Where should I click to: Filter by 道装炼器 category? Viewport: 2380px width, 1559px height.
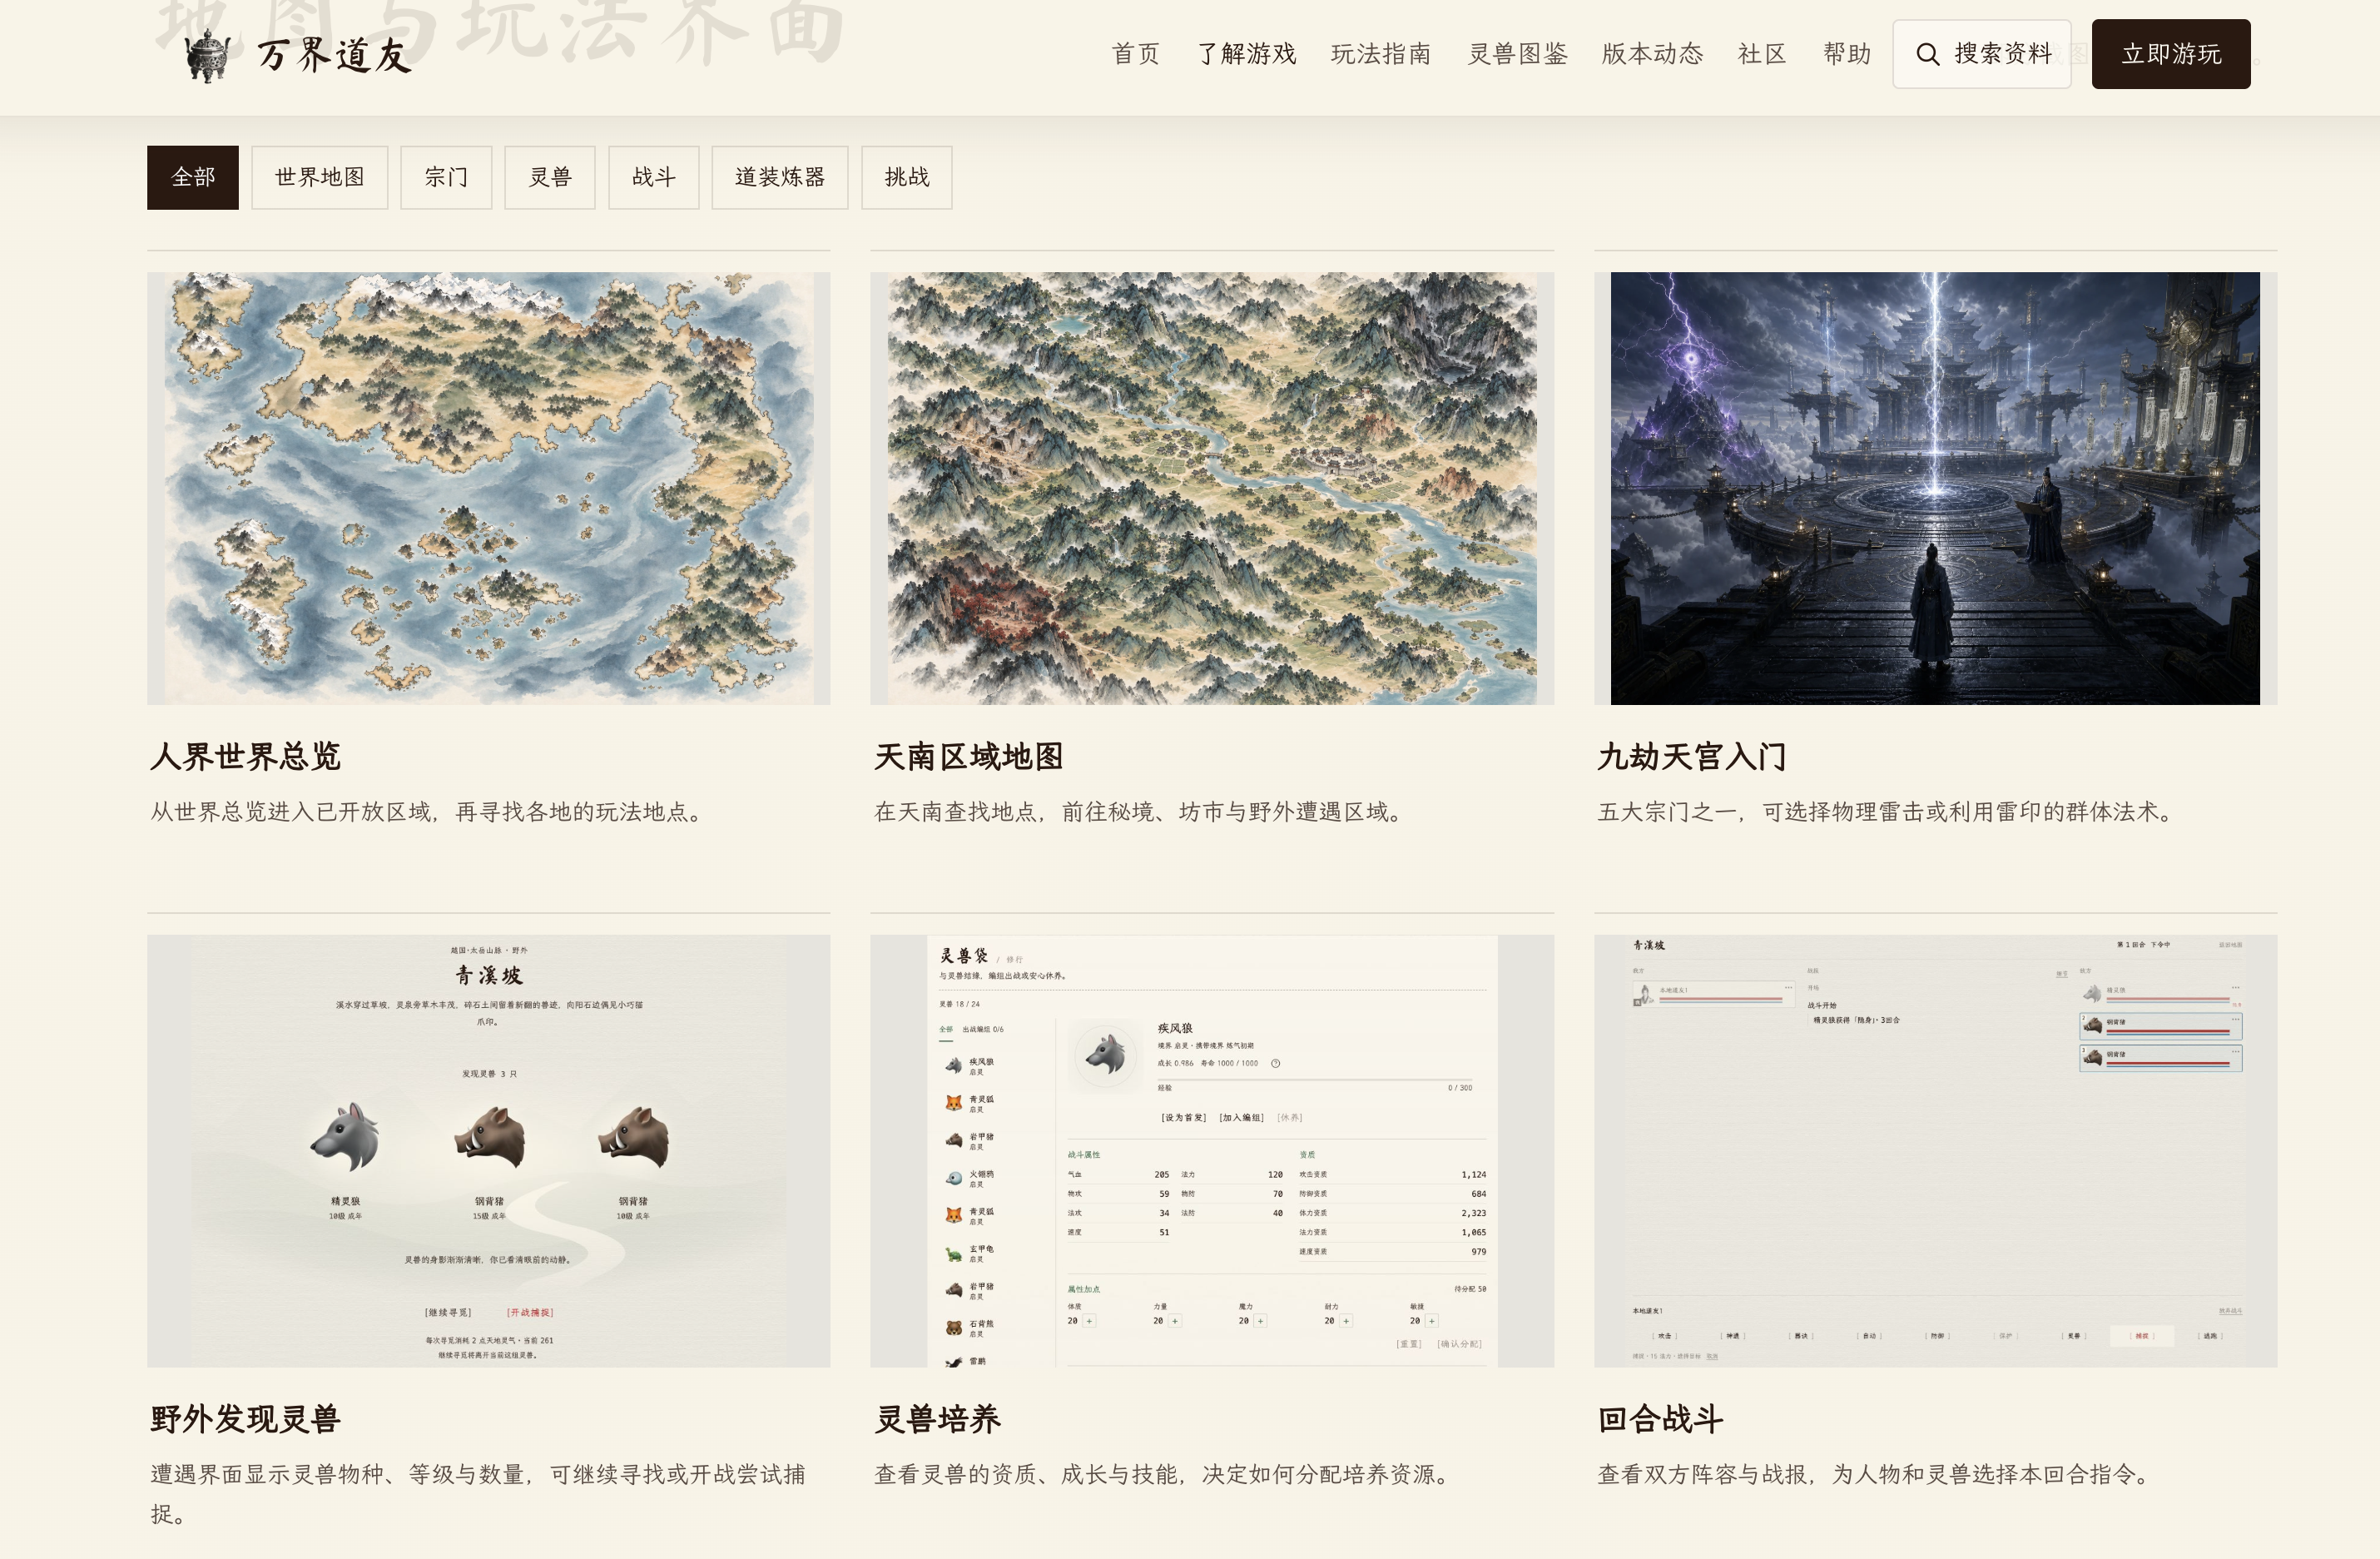pyautogui.click(x=780, y=178)
